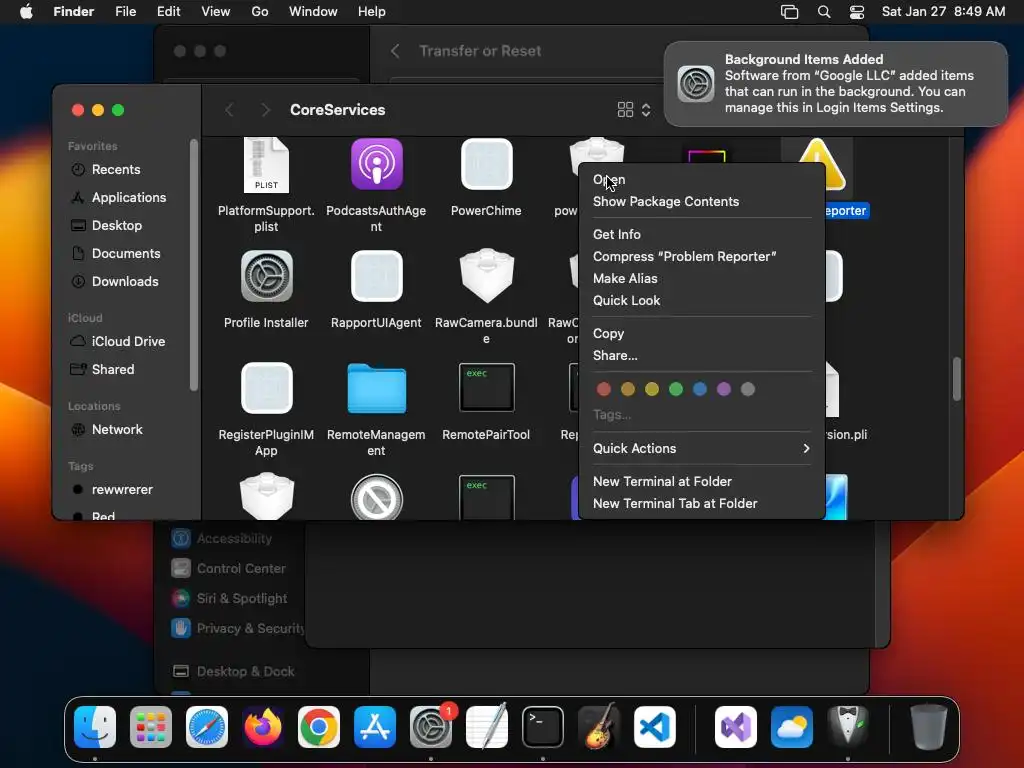The image size is (1024, 768).
Task: Choose Make Alias in the context menu
Action: (x=701, y=279)
